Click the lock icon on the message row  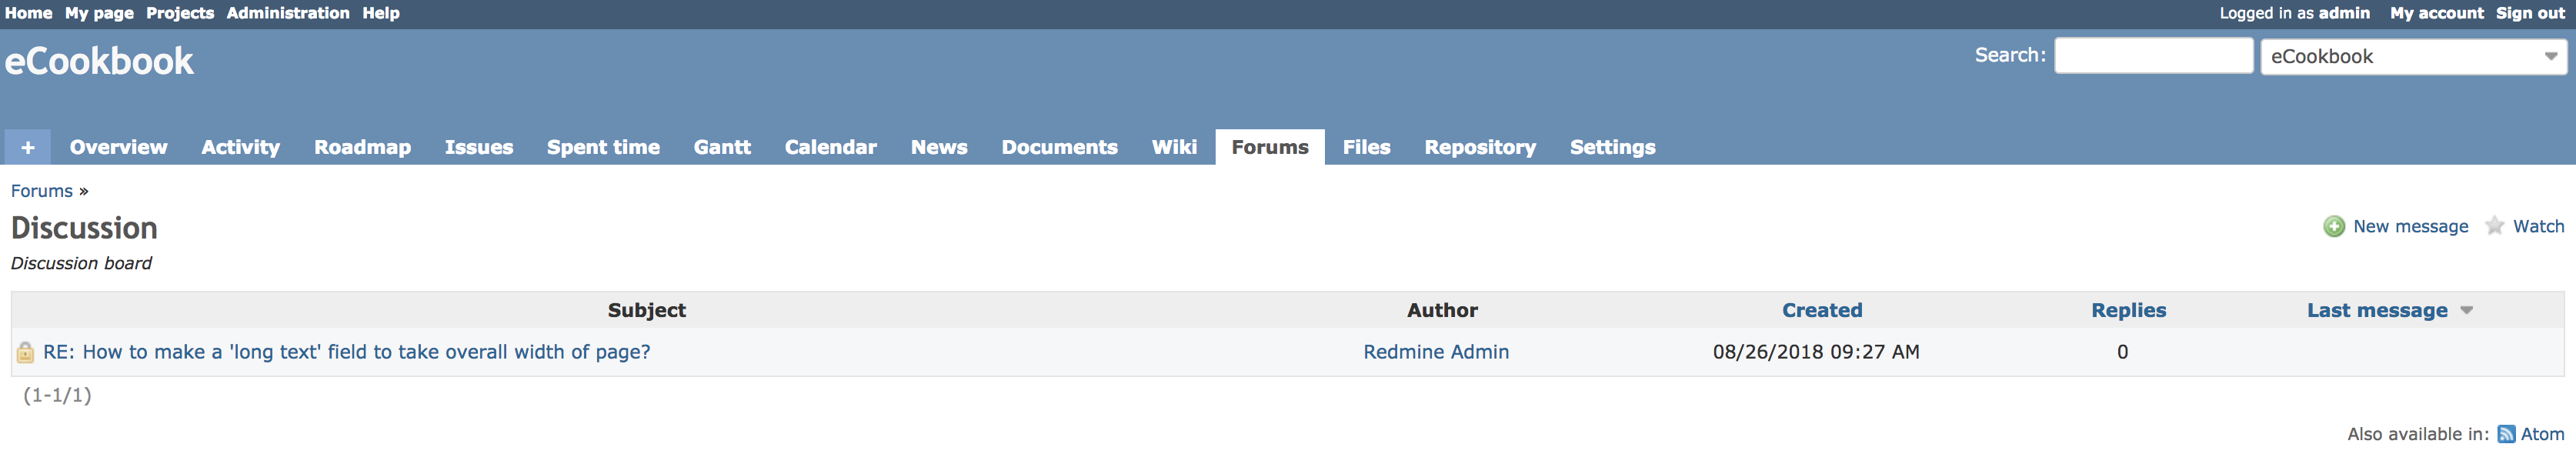pos(26,352)
